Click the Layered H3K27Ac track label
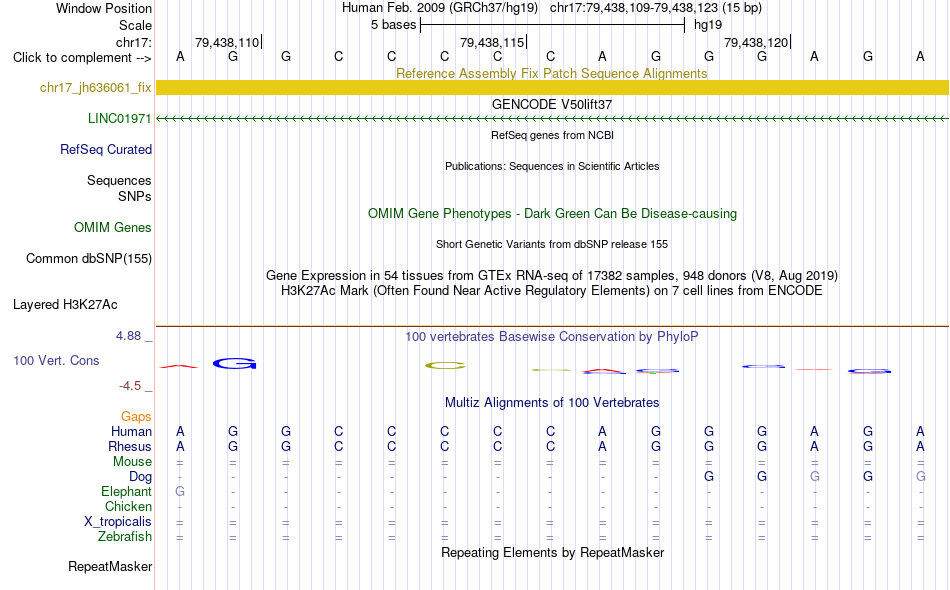950x590 pixels. pos(65,305)
